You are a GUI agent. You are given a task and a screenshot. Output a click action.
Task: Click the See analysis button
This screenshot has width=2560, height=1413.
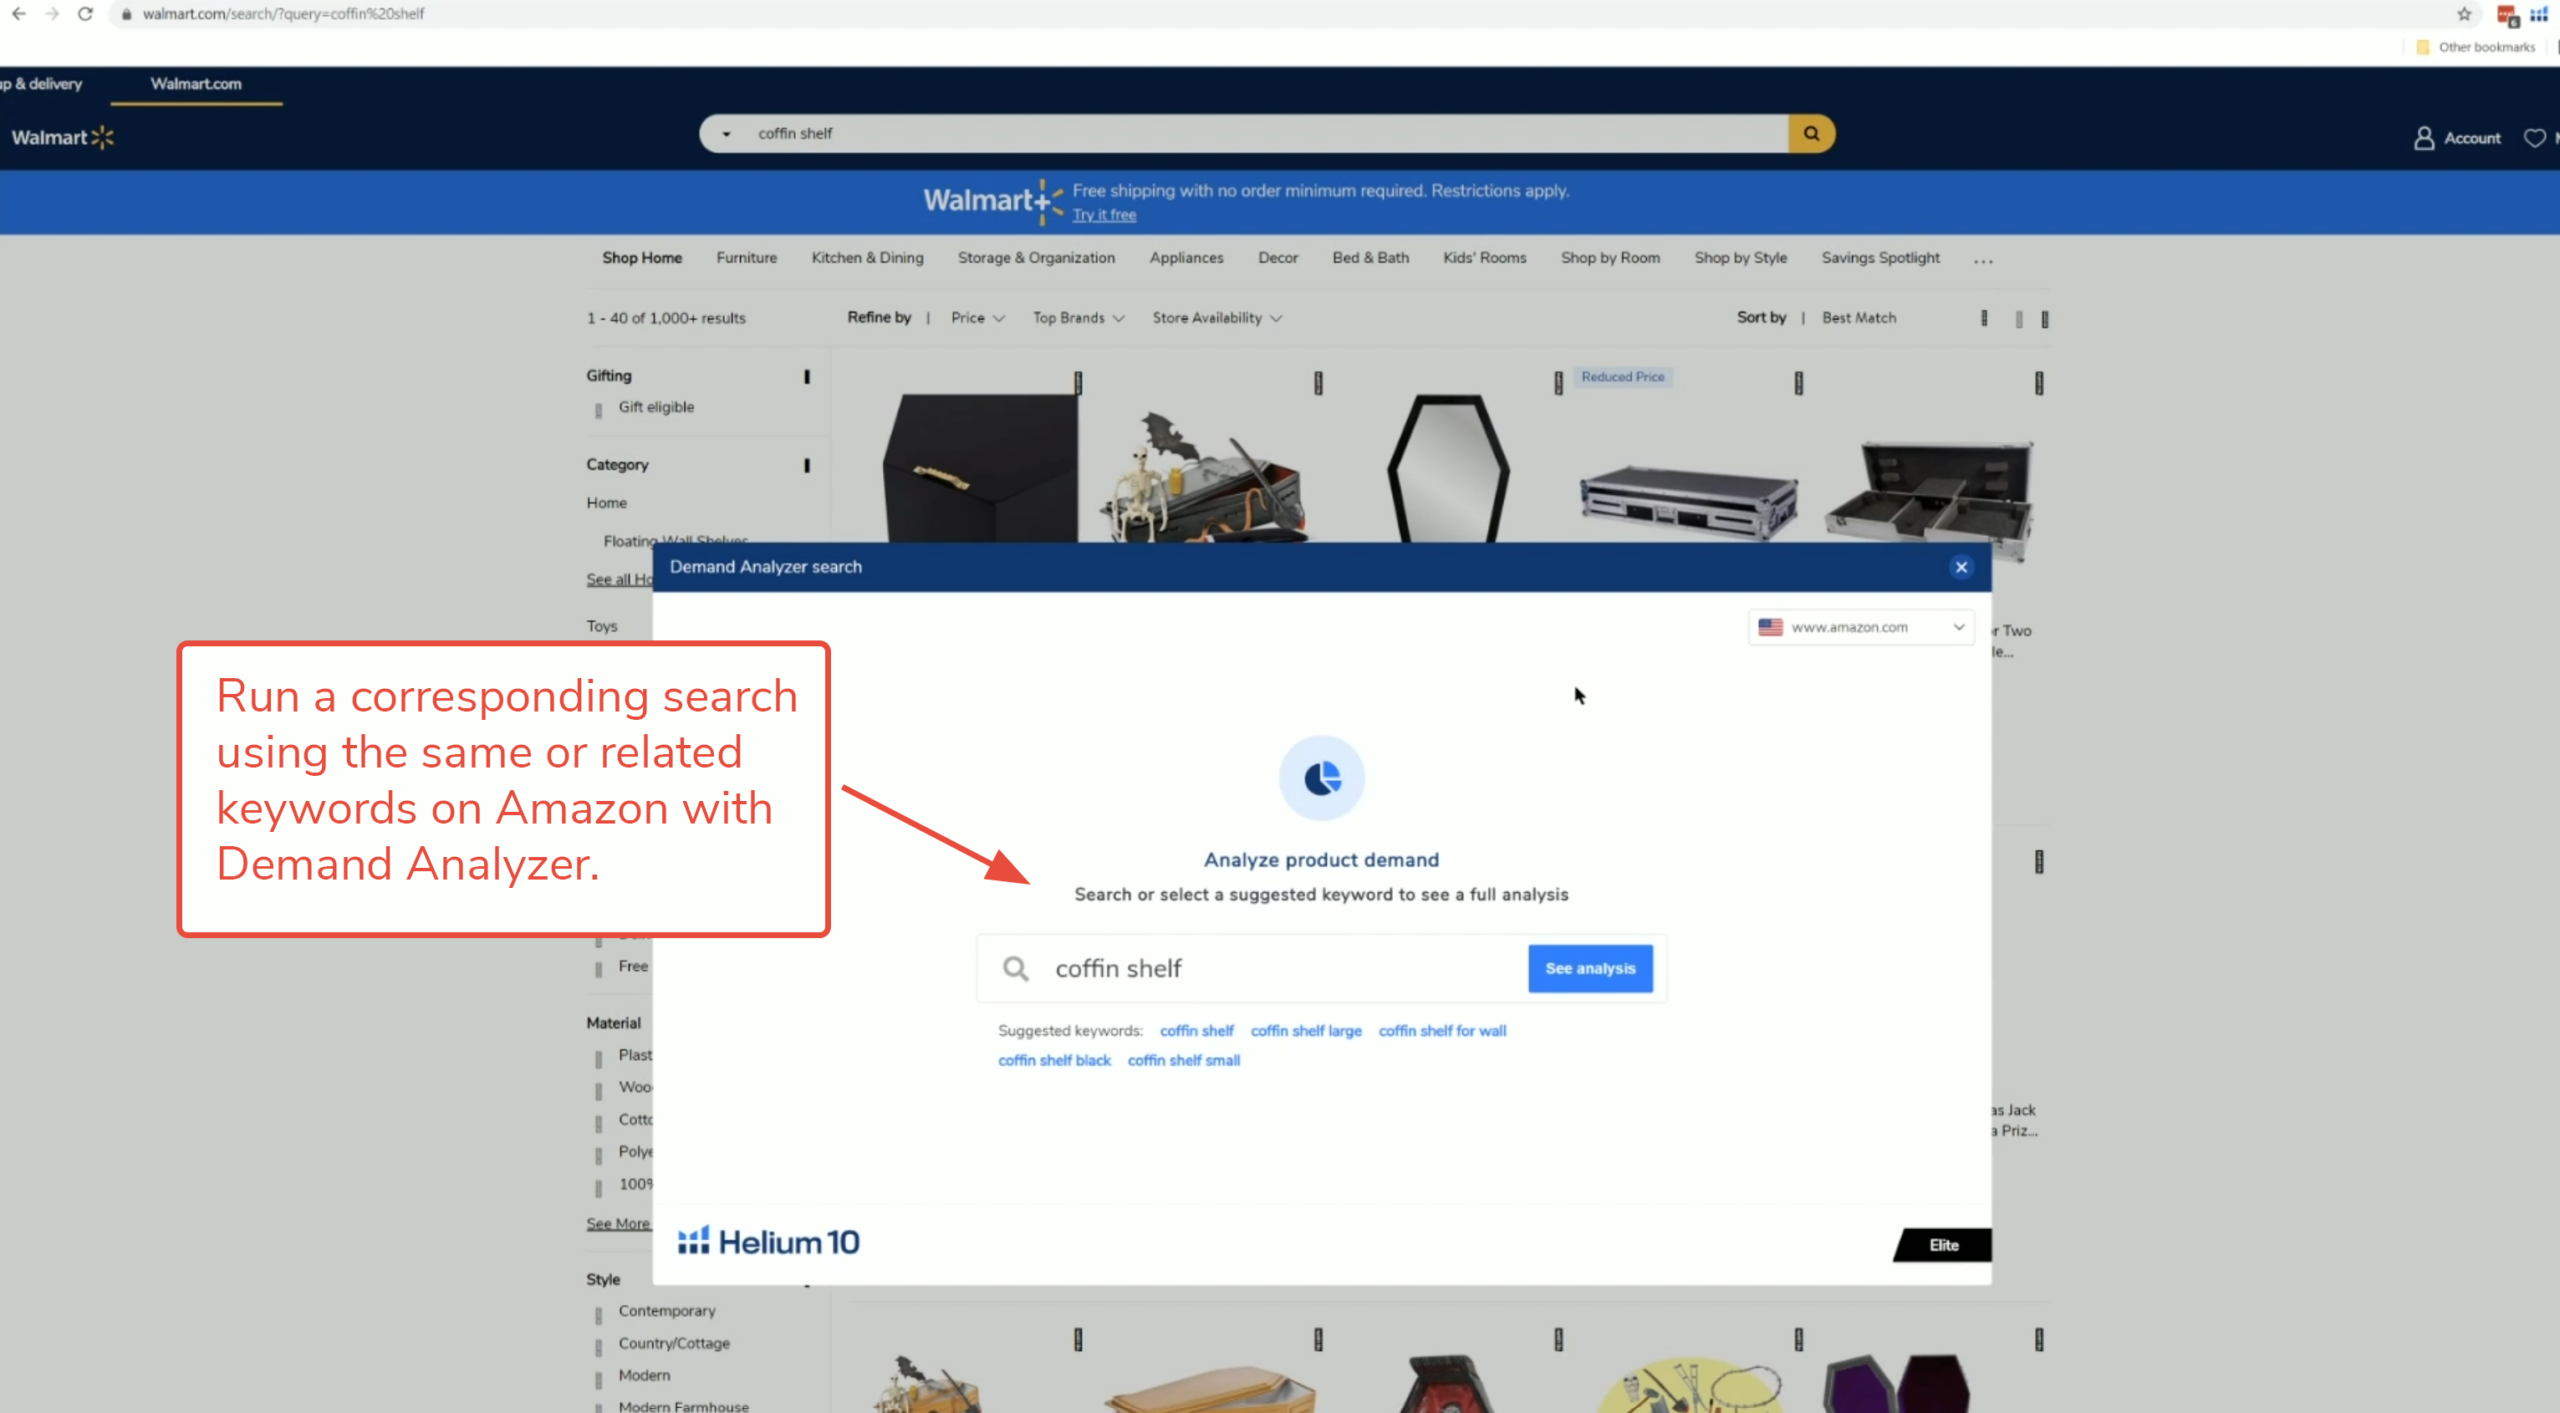(x=1589, y=968)
